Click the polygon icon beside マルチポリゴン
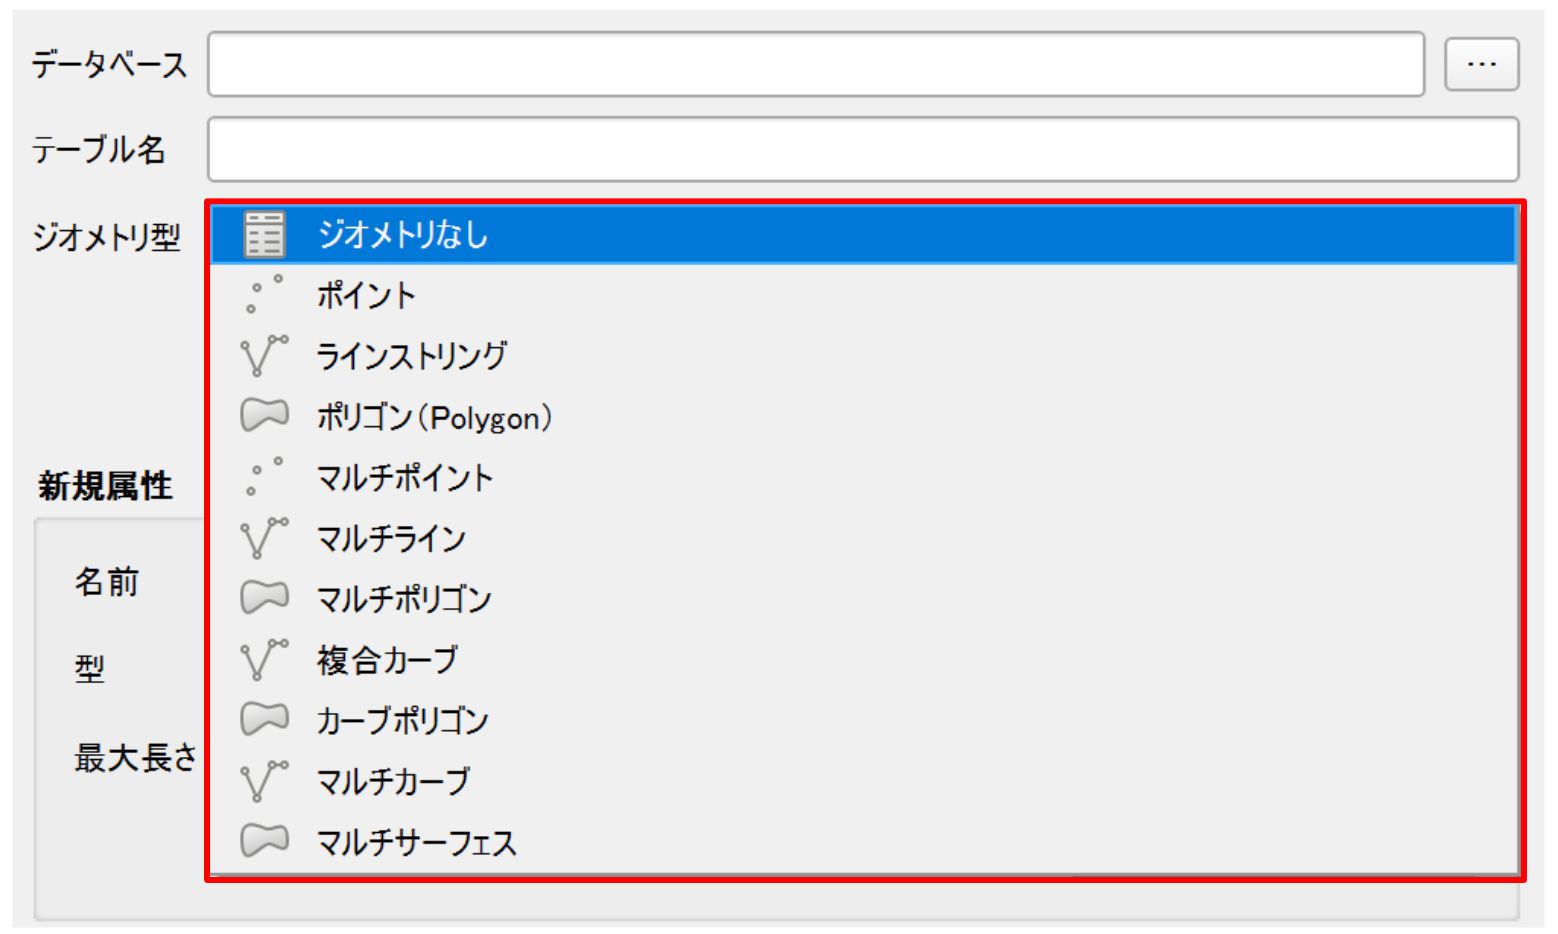This screenshot has height=934, width=1558. (x=265, y=598)
